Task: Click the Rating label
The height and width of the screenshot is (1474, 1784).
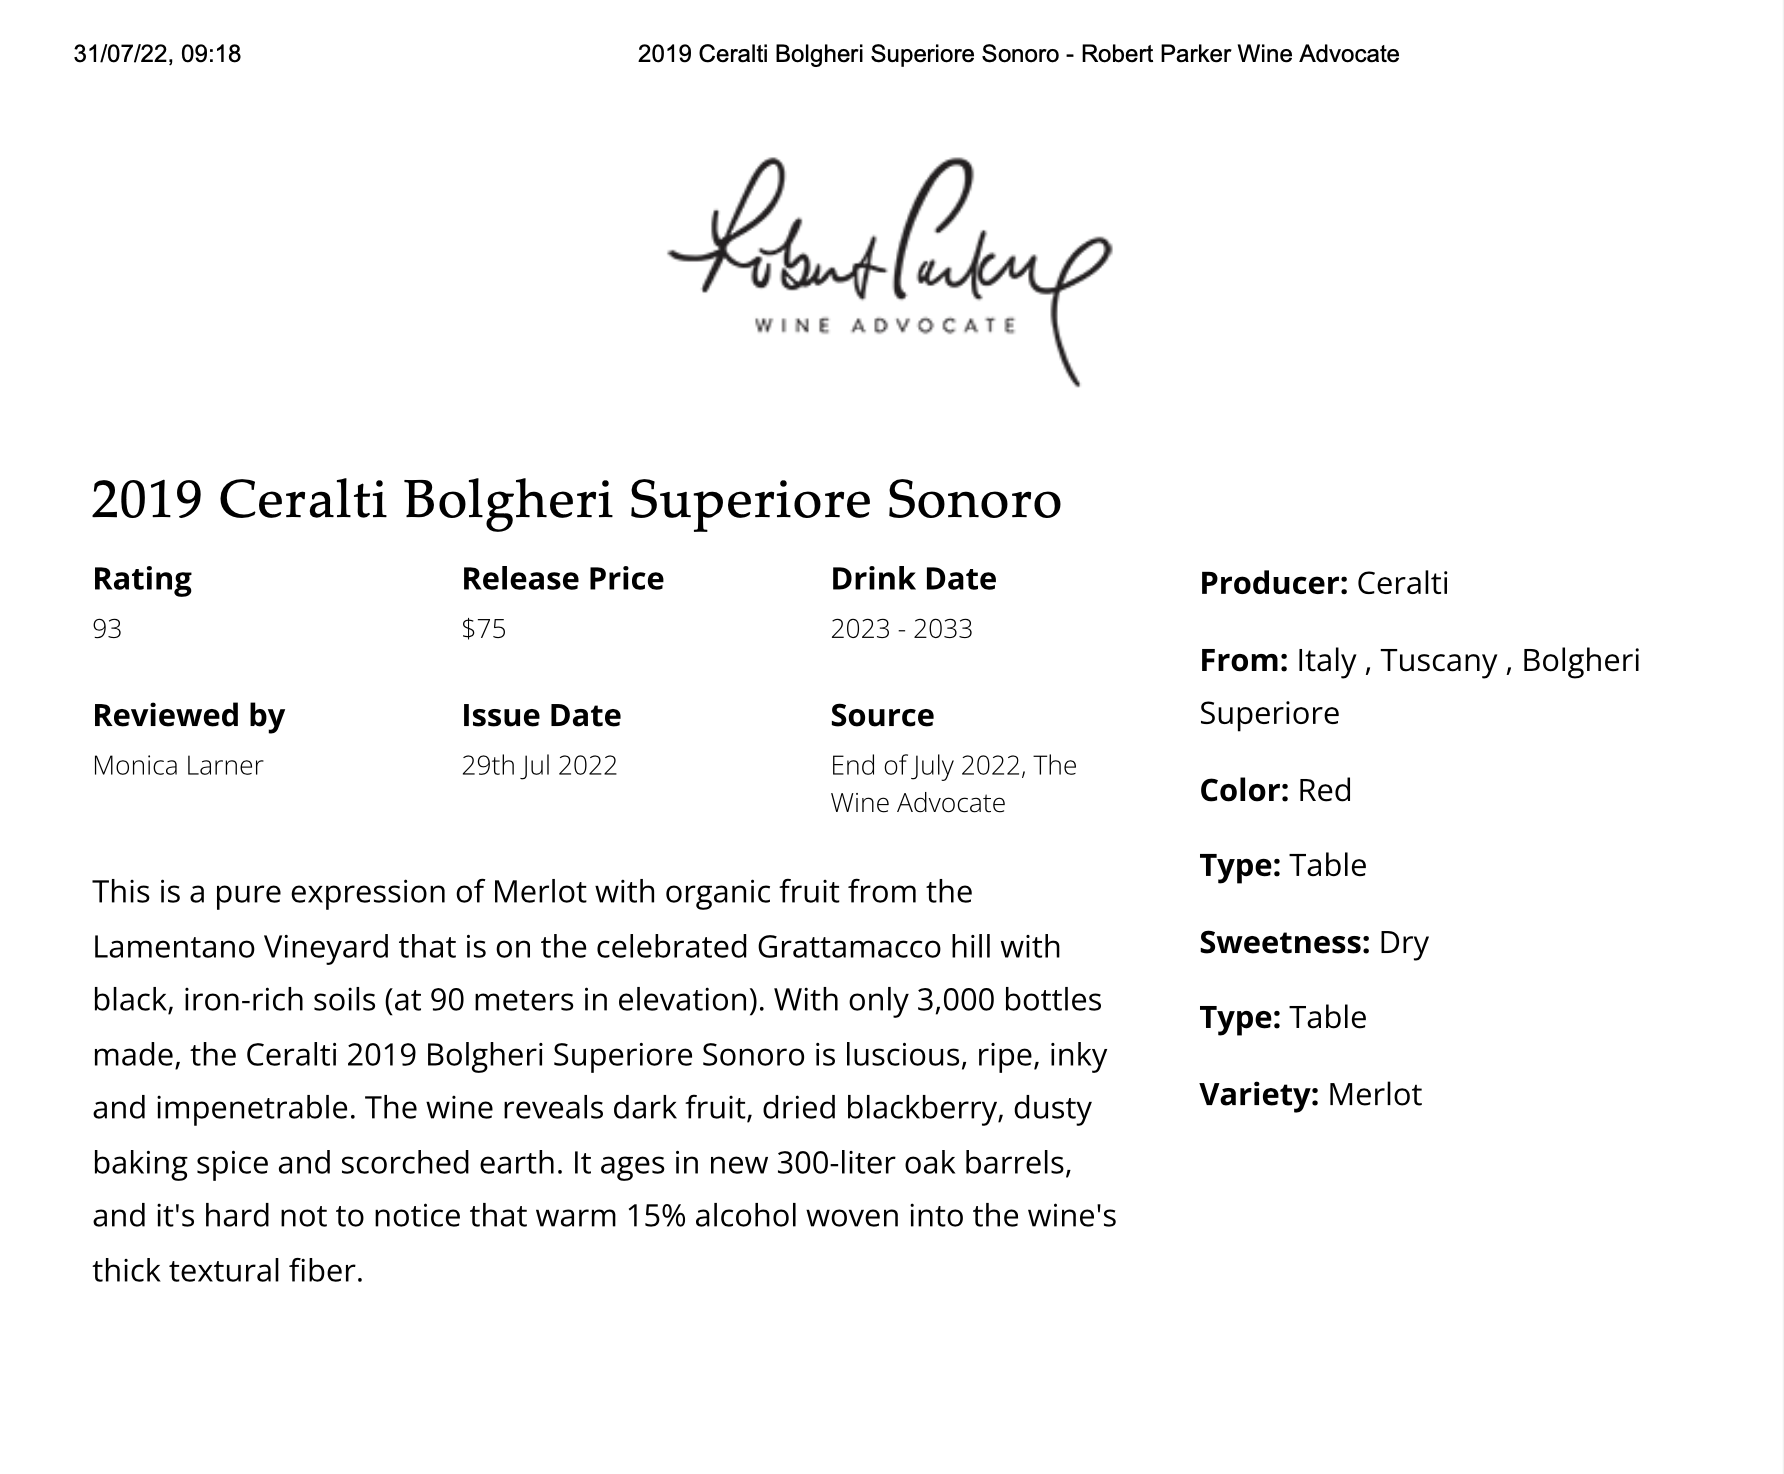Action: pos(142,579)
